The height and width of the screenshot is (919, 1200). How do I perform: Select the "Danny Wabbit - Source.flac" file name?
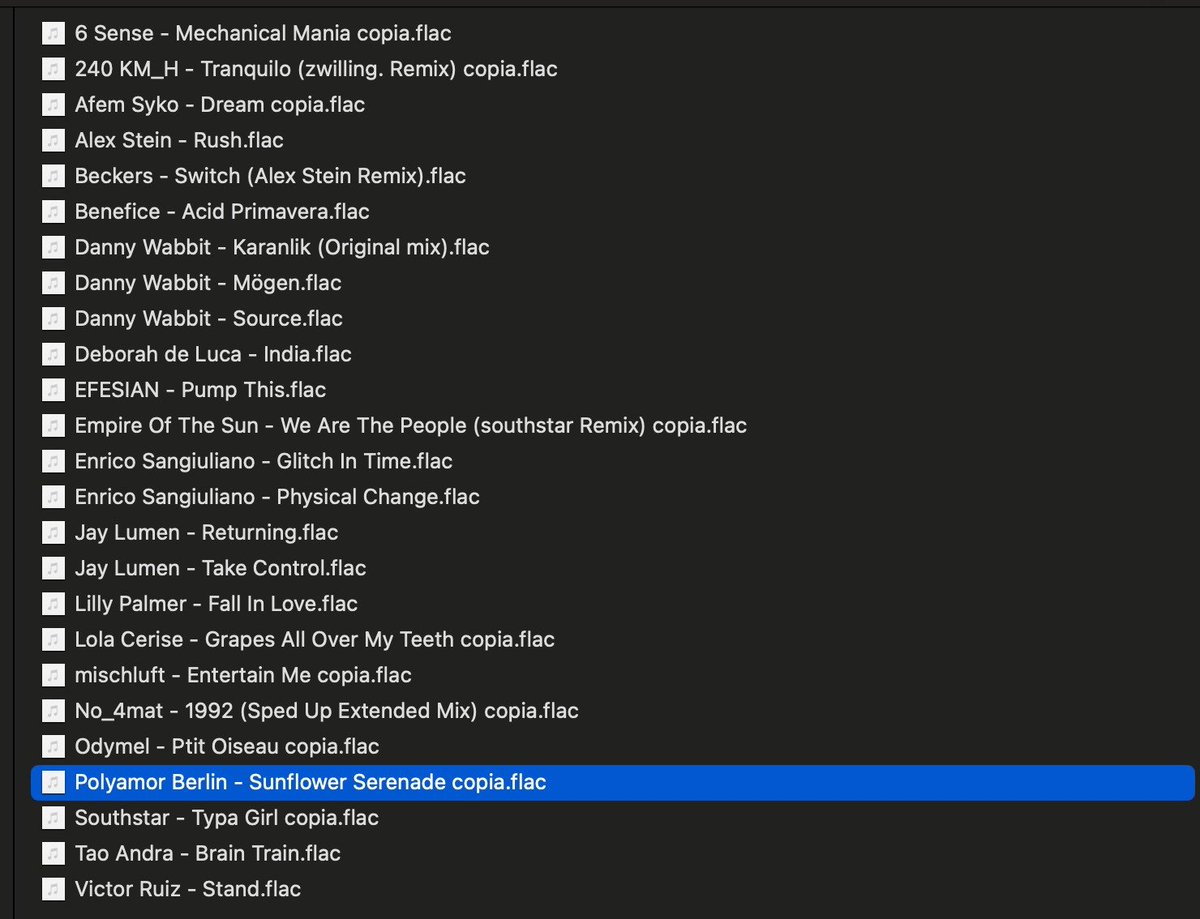pos(209,319)
